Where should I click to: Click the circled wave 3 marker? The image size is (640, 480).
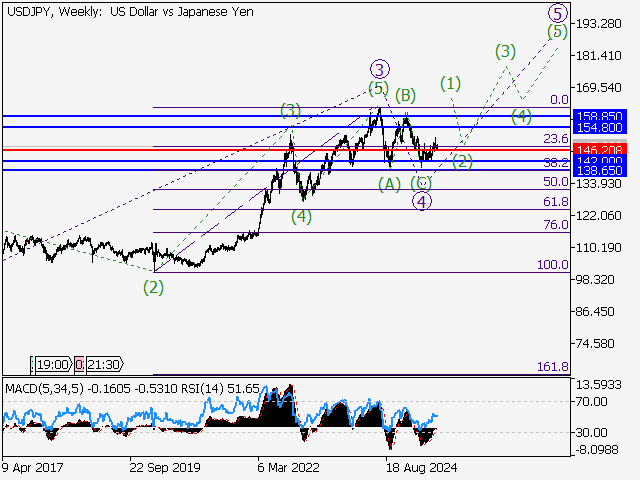click(x=379, y=69)
